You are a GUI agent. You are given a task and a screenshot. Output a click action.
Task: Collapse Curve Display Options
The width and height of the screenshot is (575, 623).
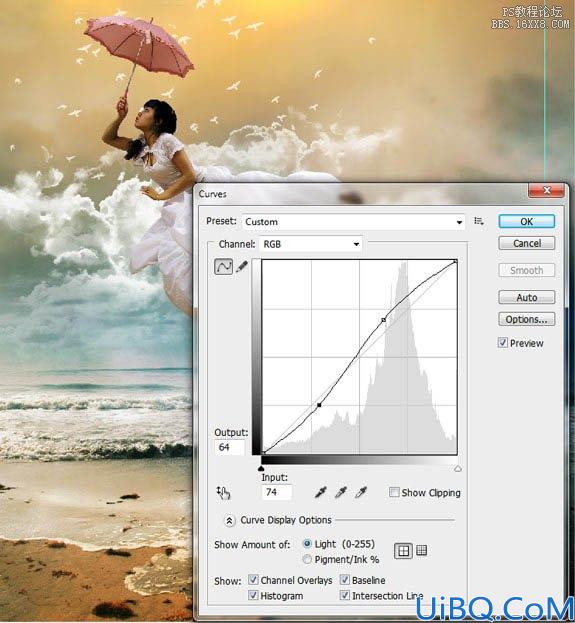229,520
